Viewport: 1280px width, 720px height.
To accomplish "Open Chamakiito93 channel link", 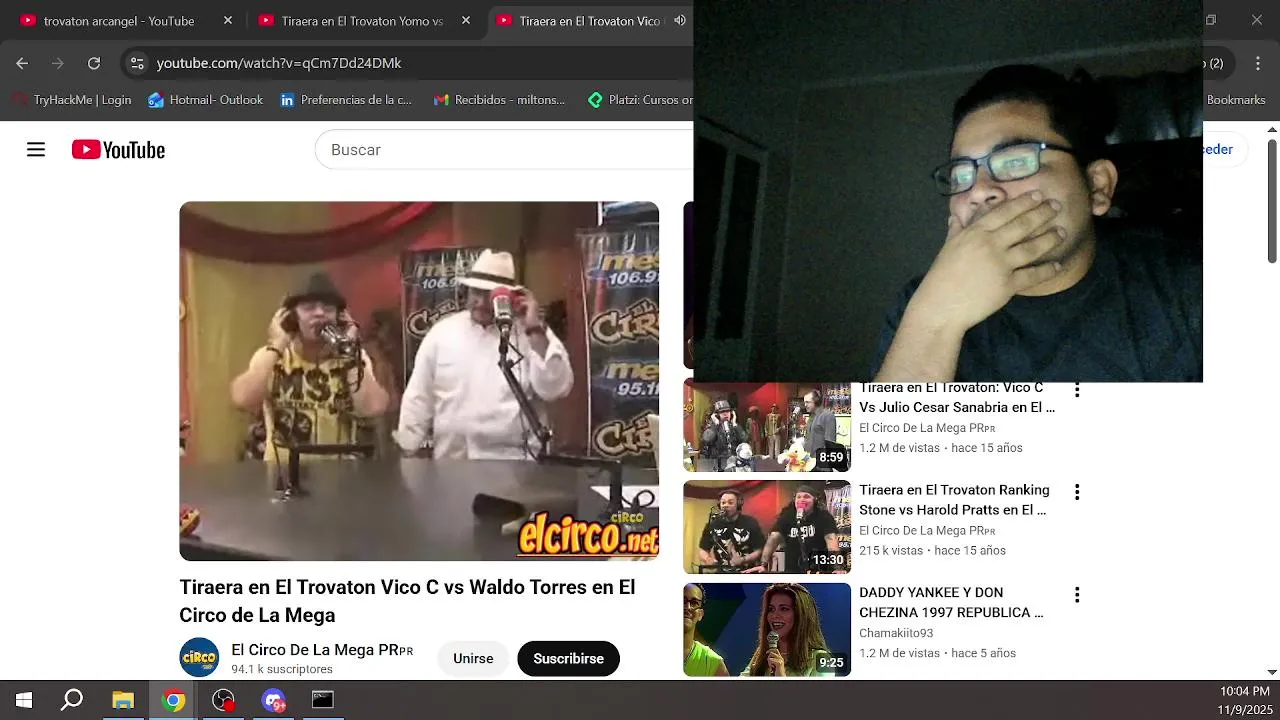I will point(896,633).
